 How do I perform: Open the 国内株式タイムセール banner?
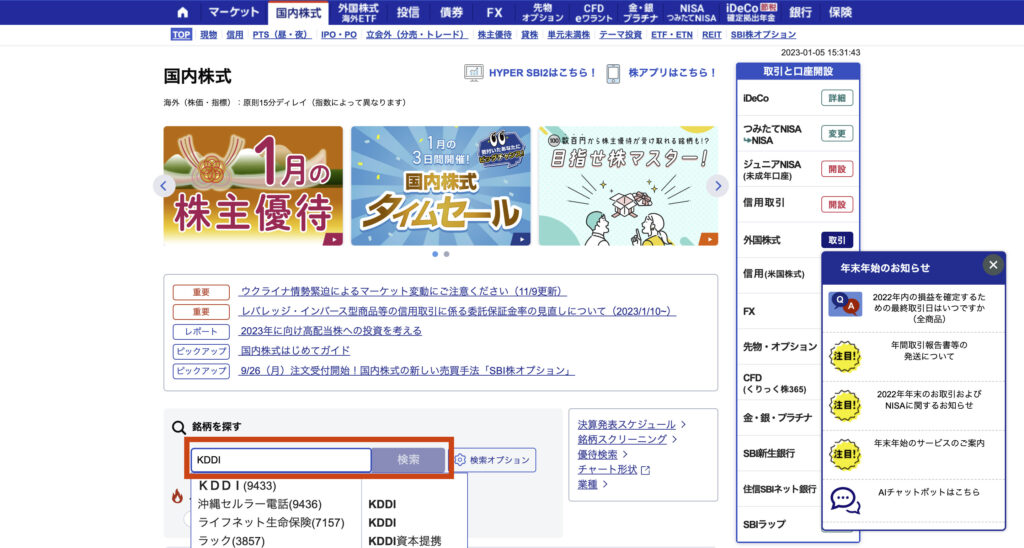[x=441, y=186]
